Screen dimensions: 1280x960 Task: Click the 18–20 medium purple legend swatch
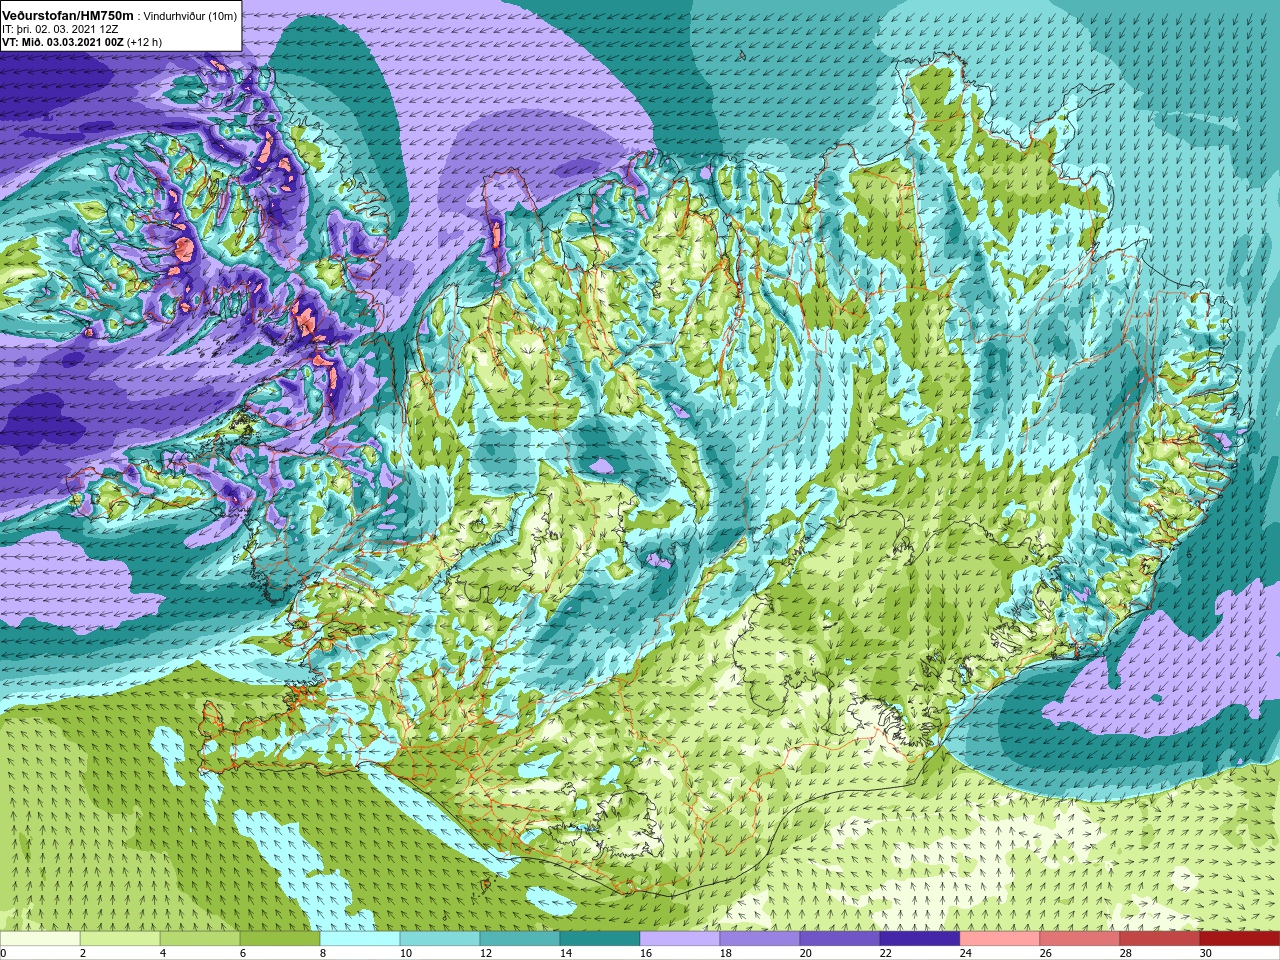pos(760,939)
